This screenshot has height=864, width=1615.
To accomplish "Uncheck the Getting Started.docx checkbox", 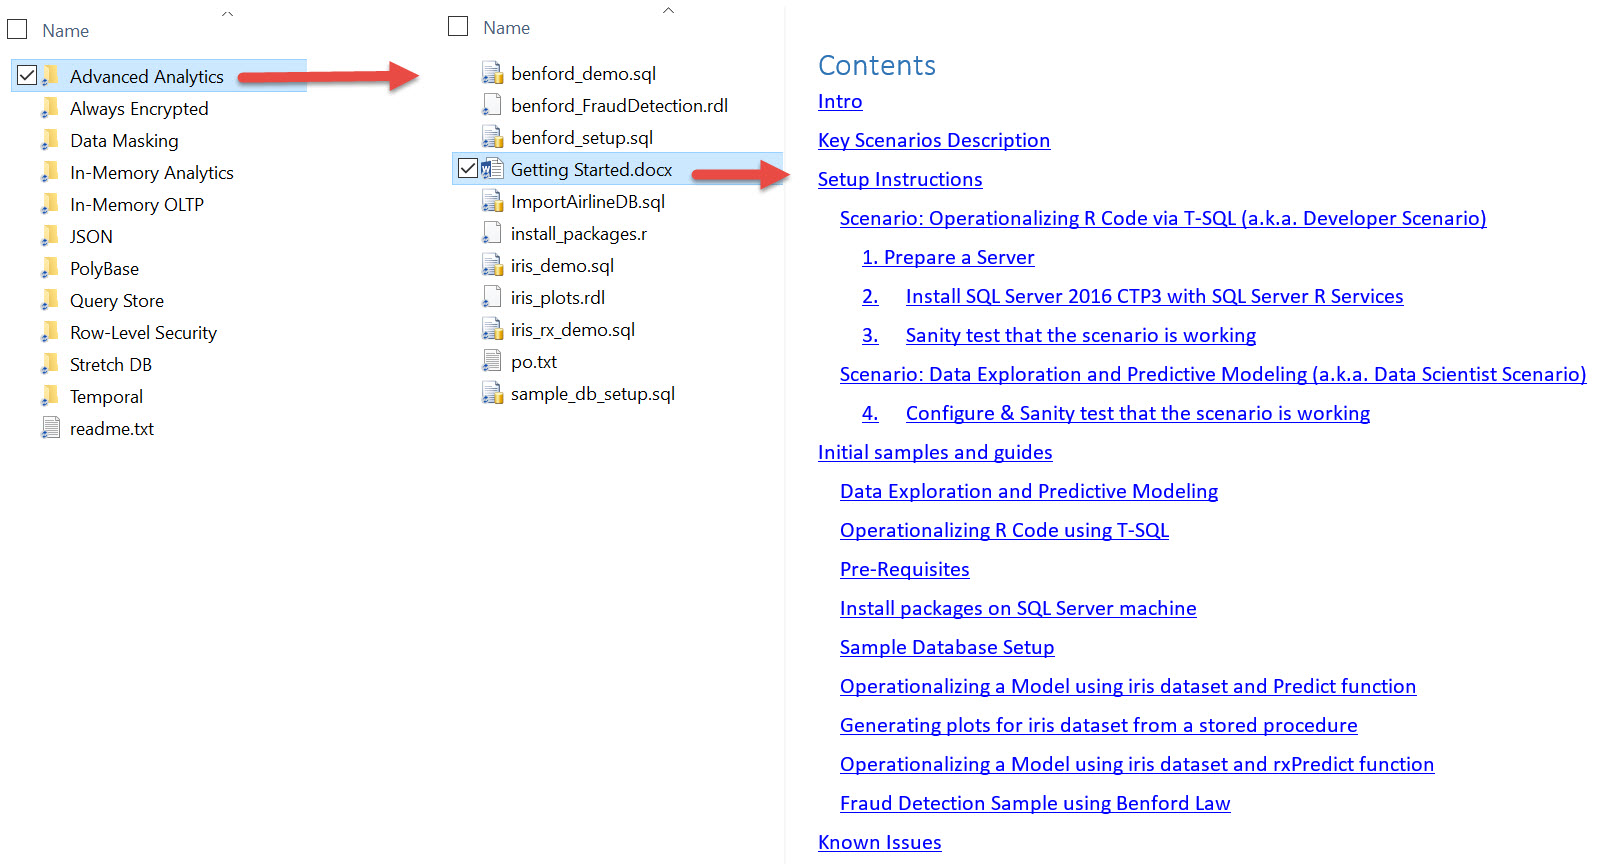I will click(467, 168).
